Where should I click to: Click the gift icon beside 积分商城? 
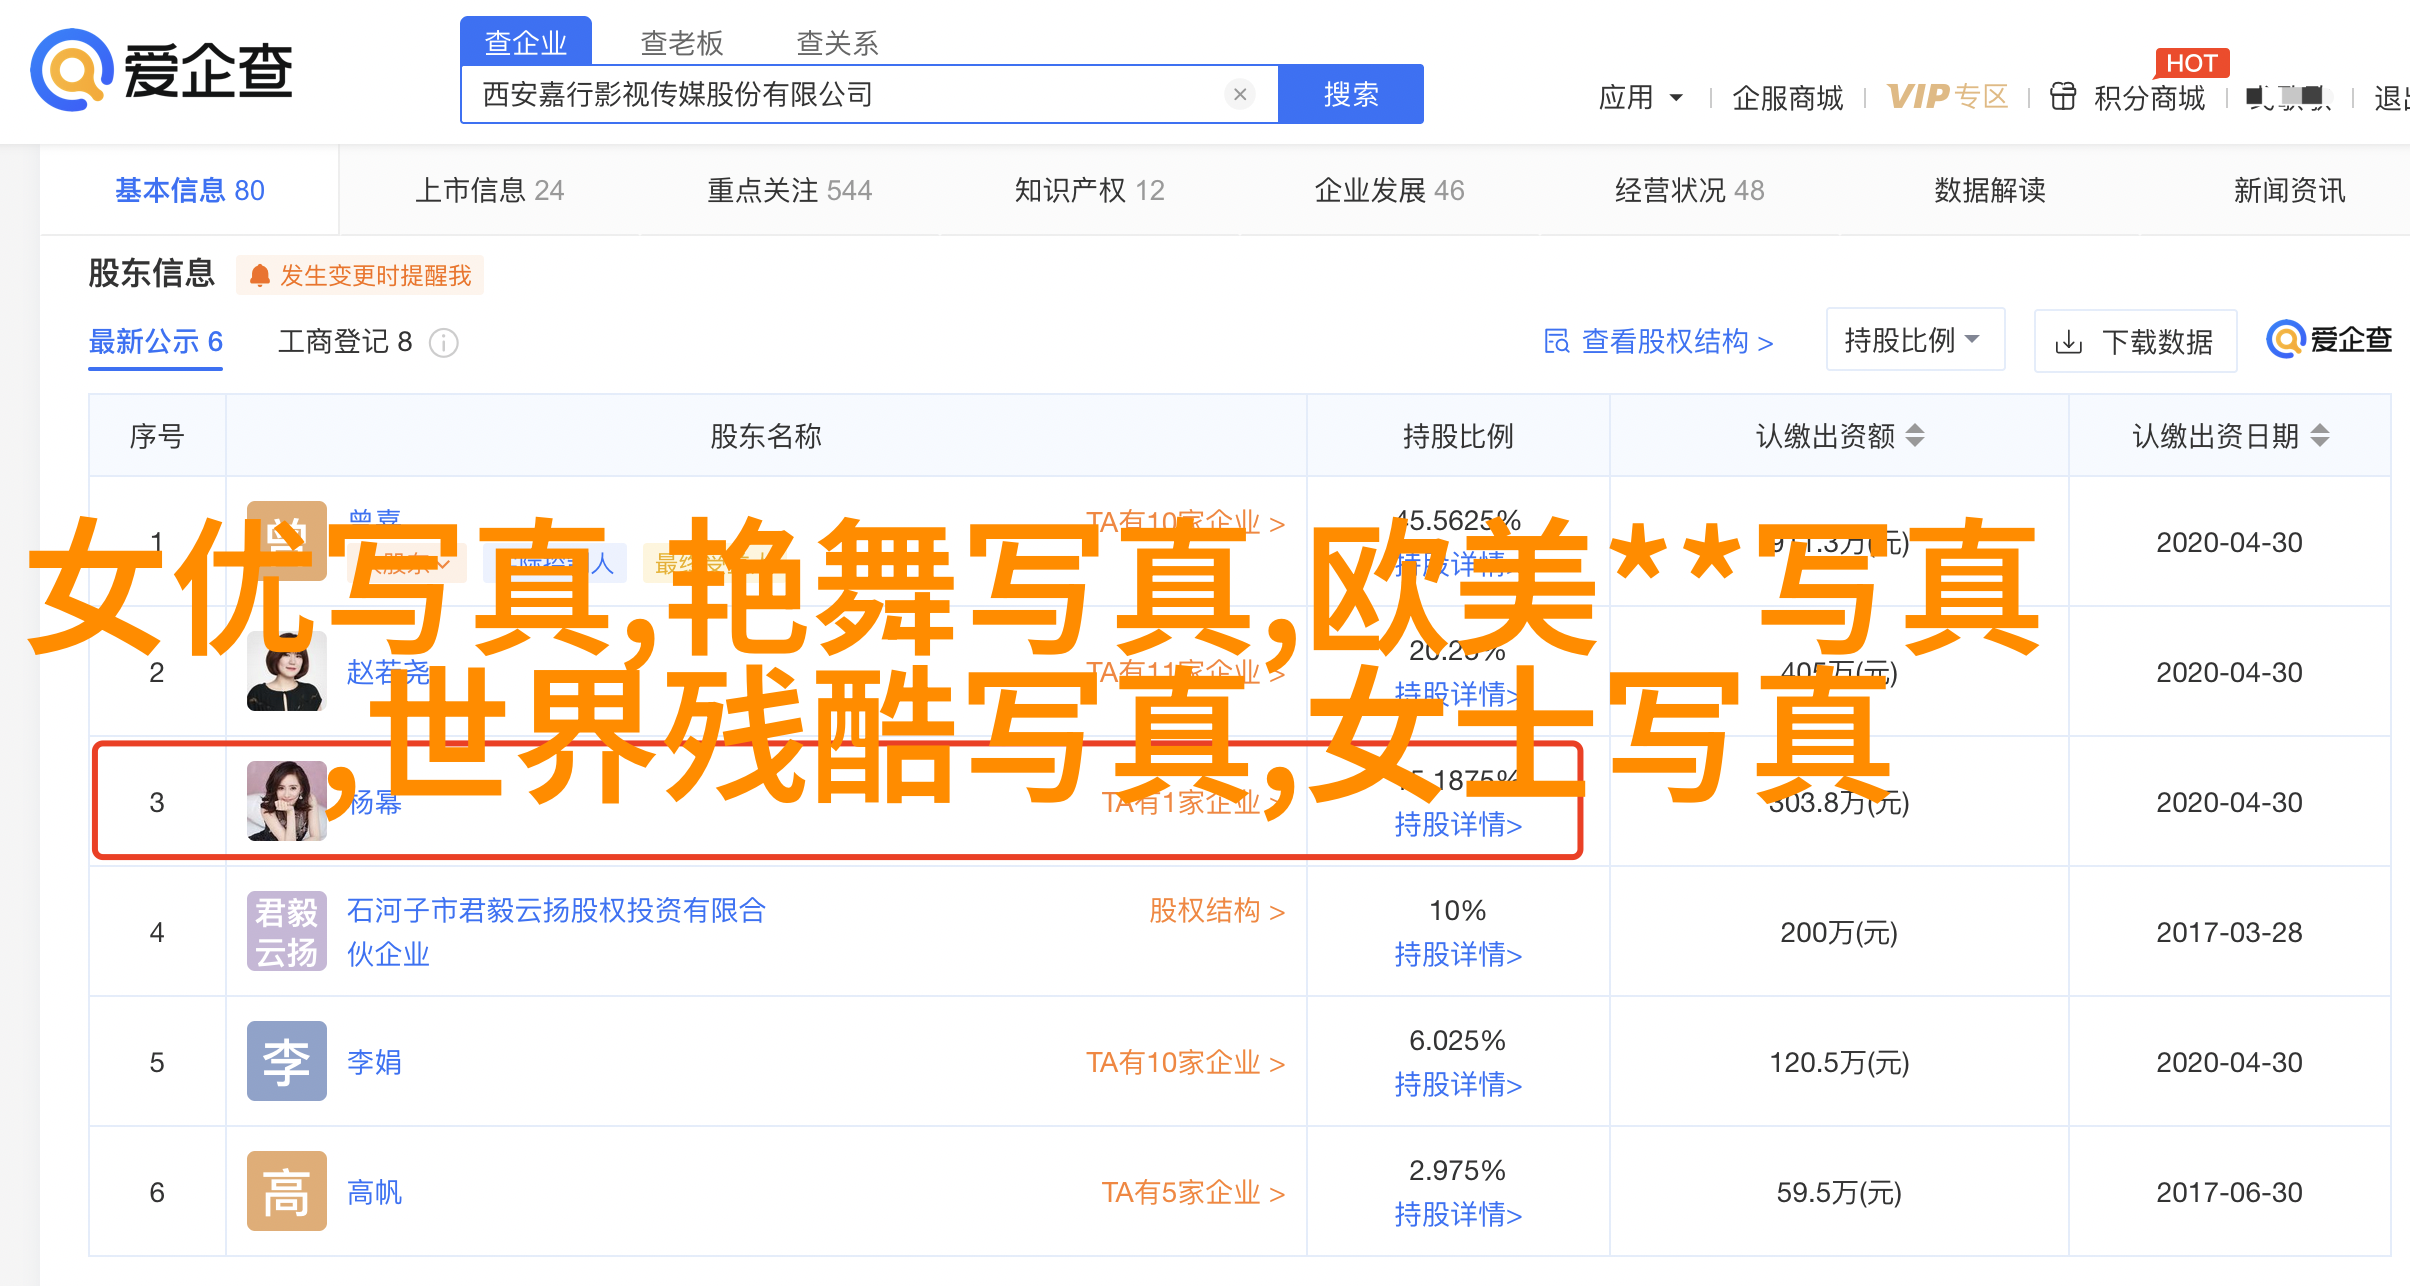tap(2063, 96)
